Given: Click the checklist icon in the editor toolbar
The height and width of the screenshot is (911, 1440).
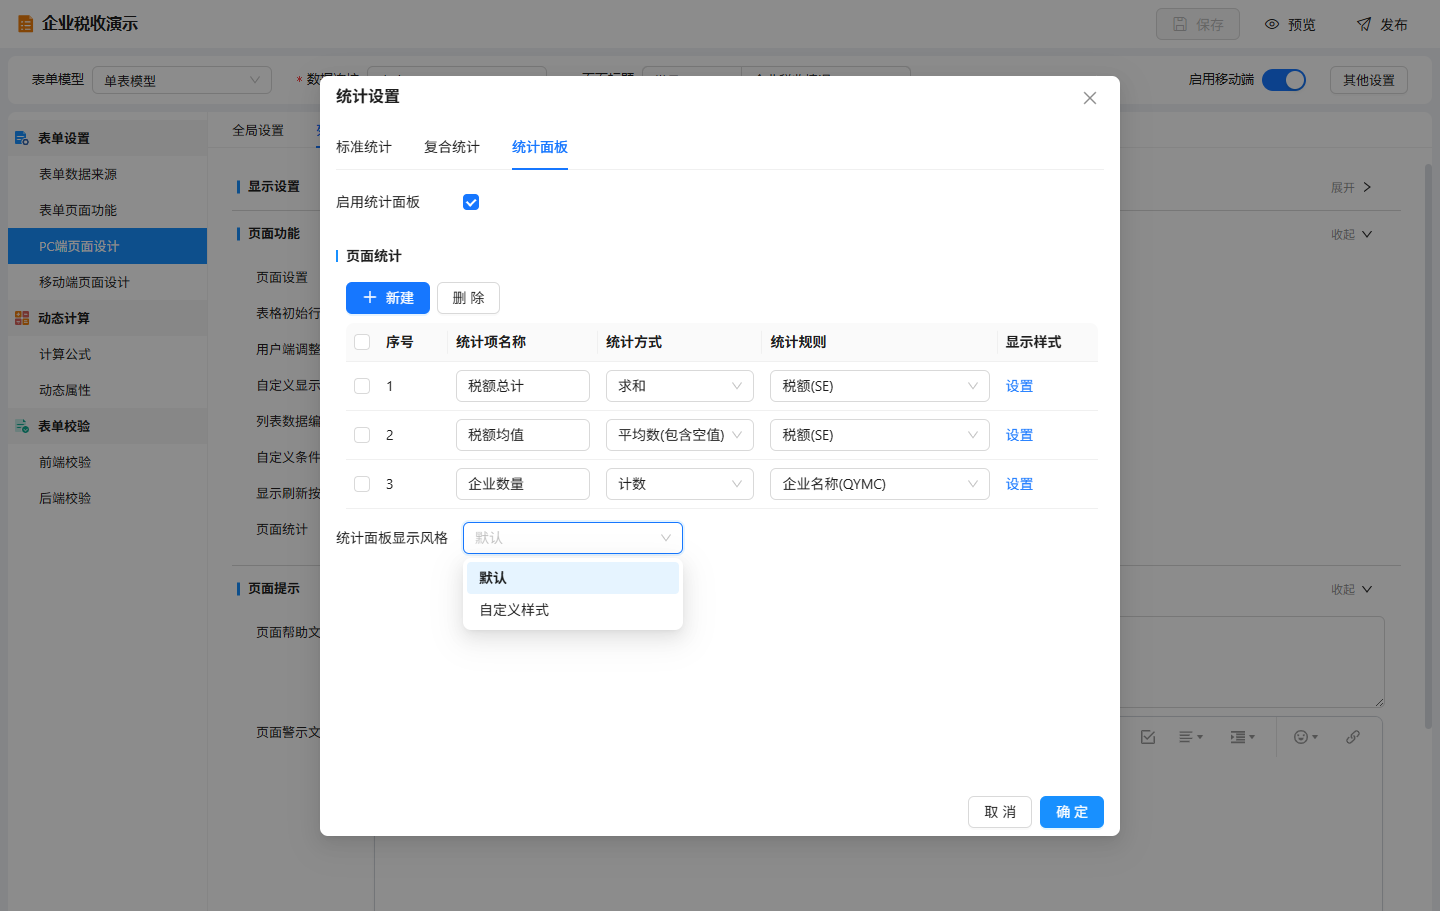Looking at the screenshot, I should tap(1148, 737).
